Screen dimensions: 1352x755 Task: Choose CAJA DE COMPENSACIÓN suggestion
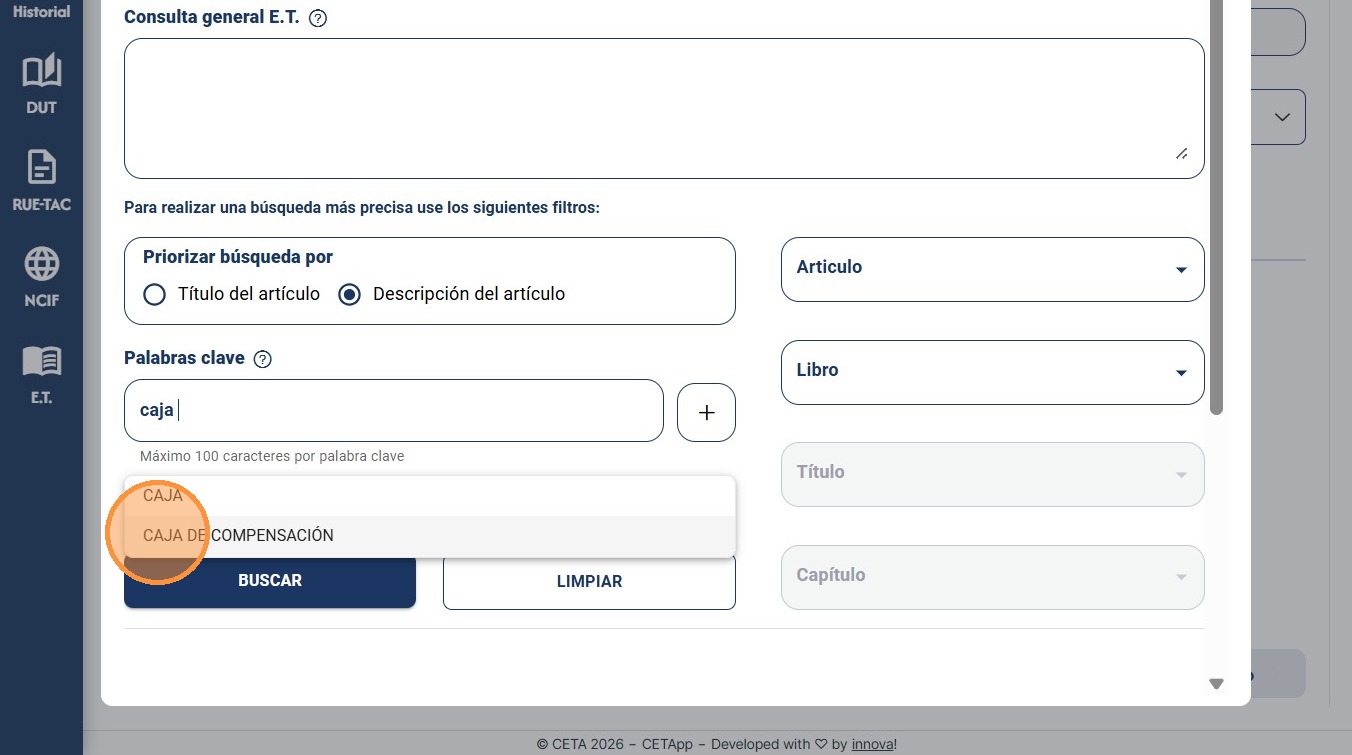click(429, 536)
